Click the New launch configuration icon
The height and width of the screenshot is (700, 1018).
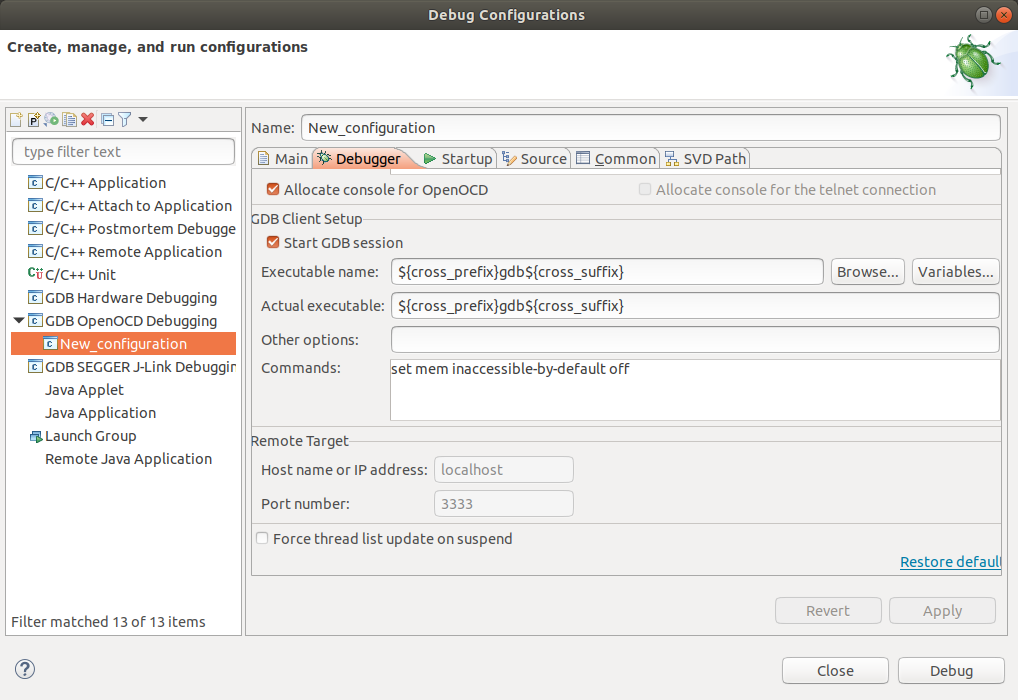[x=16, y=119]
